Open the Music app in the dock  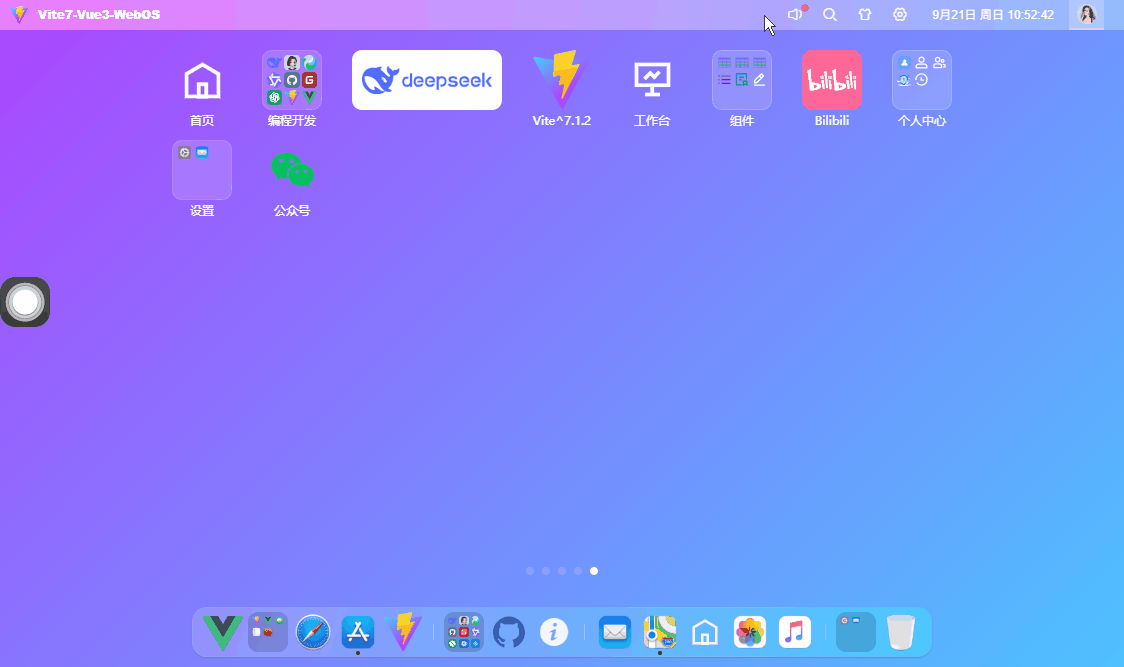tap(794, 632)
